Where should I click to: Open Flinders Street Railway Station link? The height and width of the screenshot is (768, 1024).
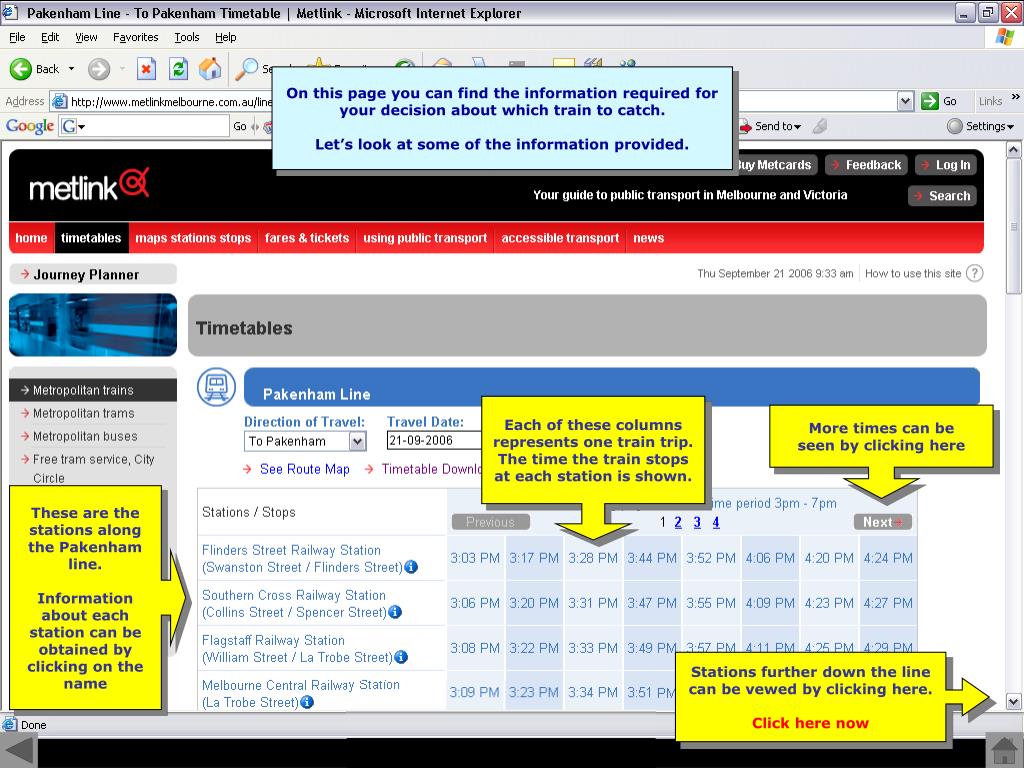pyautogui.click(x=302, y=558)
